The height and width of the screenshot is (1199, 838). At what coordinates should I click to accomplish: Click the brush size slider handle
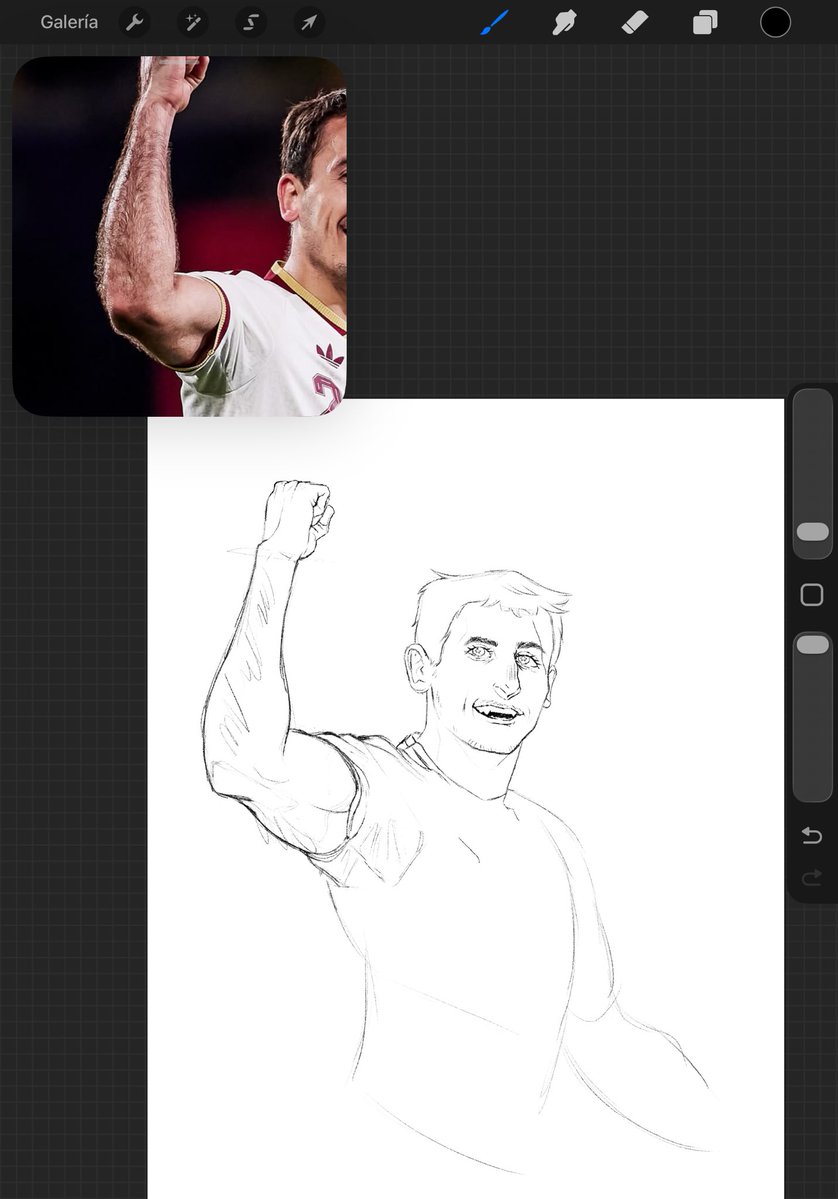click(813, 532)
